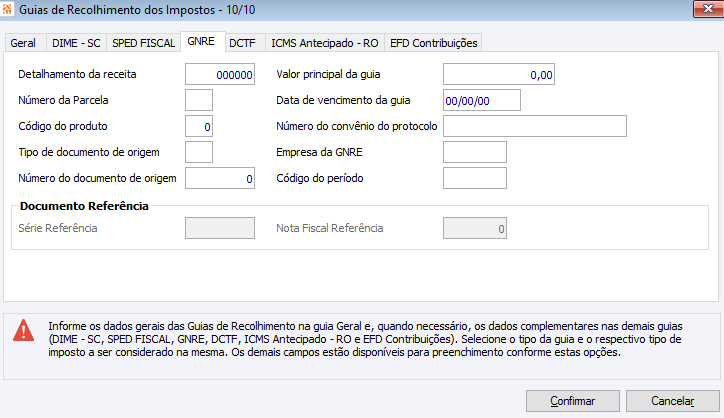Switch to the Geral tab
The width and height of the screenshot is (724, 418).
point(23,43)
